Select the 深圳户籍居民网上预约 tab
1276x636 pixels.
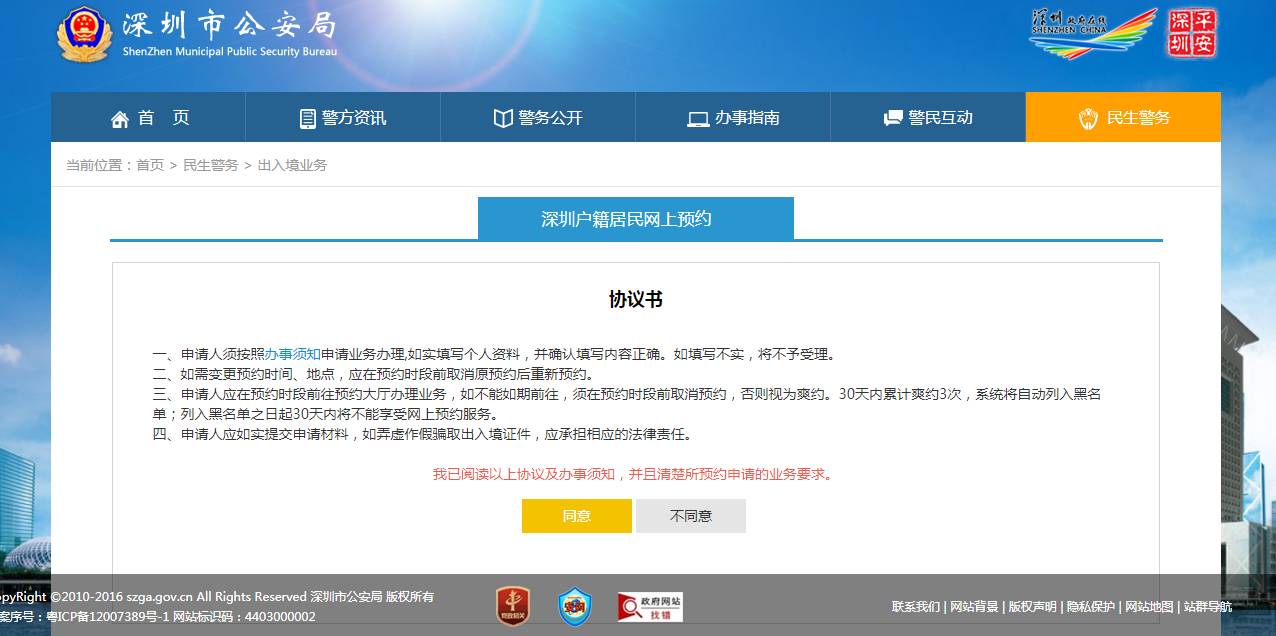tap(635, 219)
